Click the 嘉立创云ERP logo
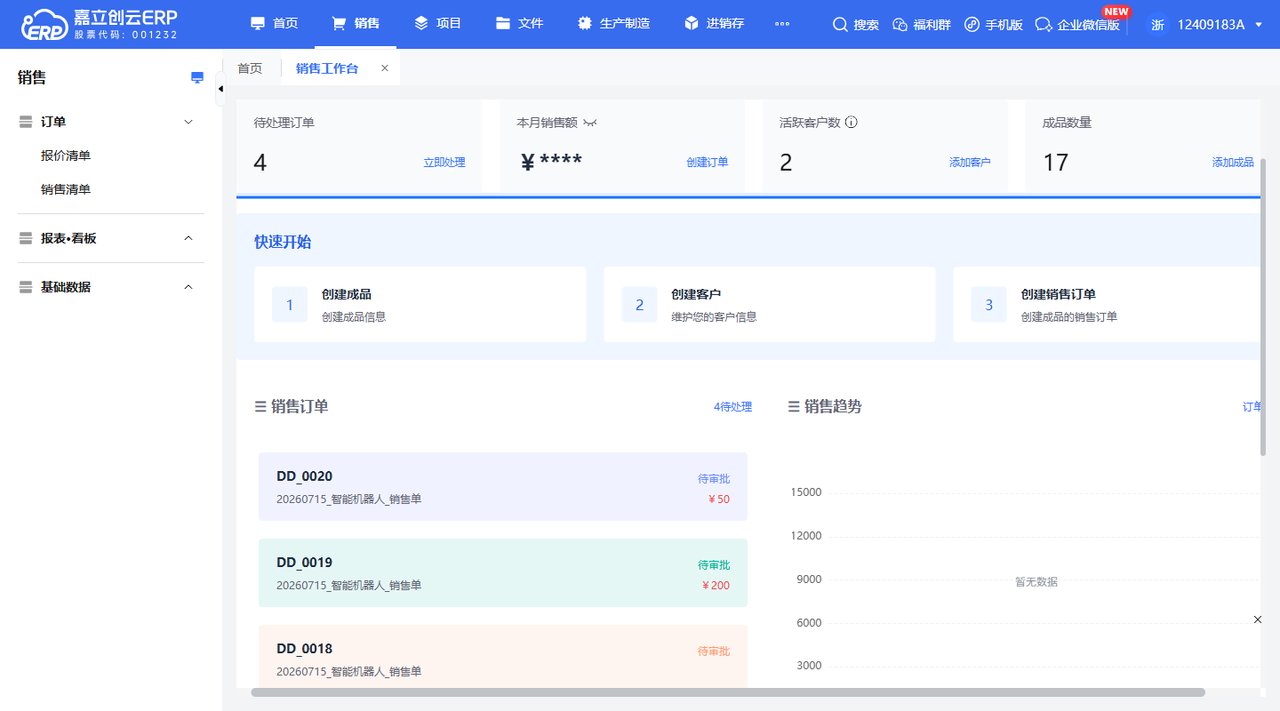1280x711 pixels. pos(98,24)
